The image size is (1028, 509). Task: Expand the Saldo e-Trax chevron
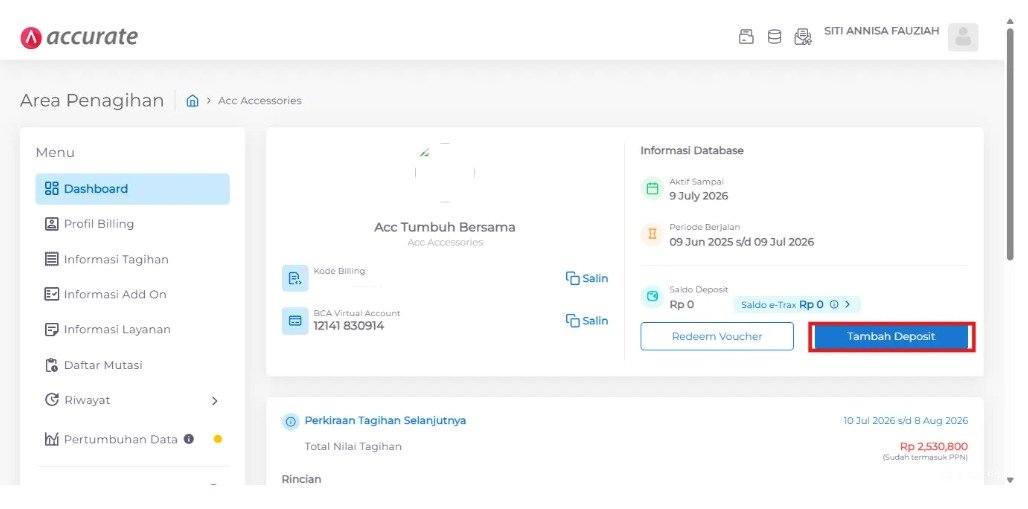(x=848, y=304)
